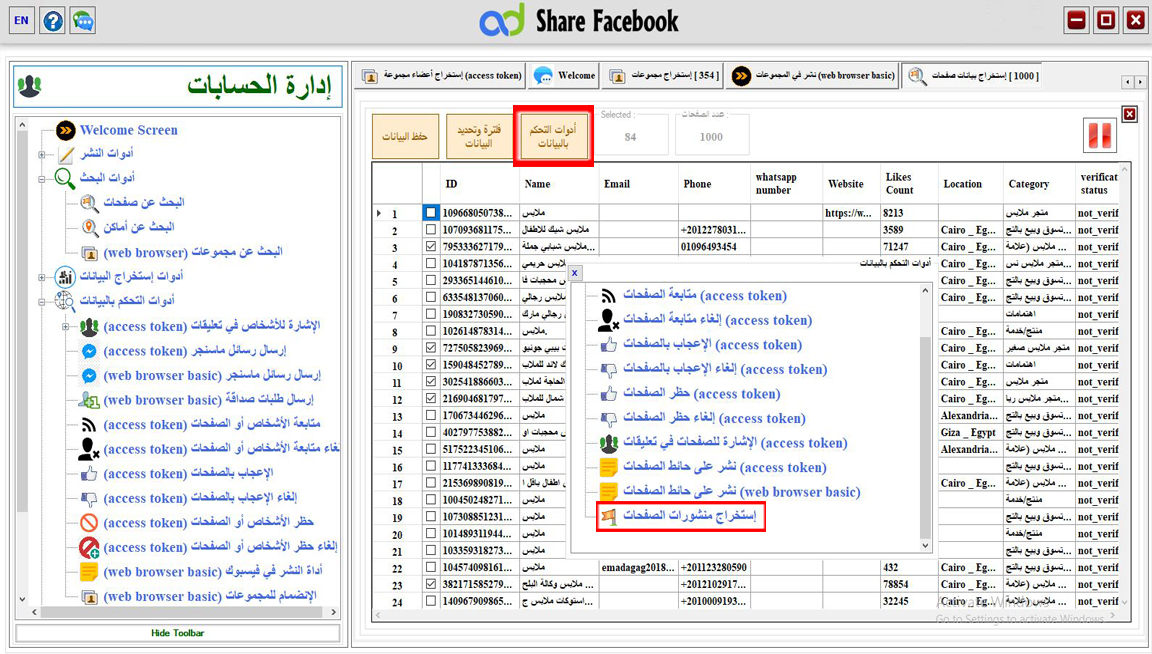The width and height of the screenshot is (1152, 654).
Task: Switch to the Welcome tab
Action: pyautogui.click(x=564, y=76)
